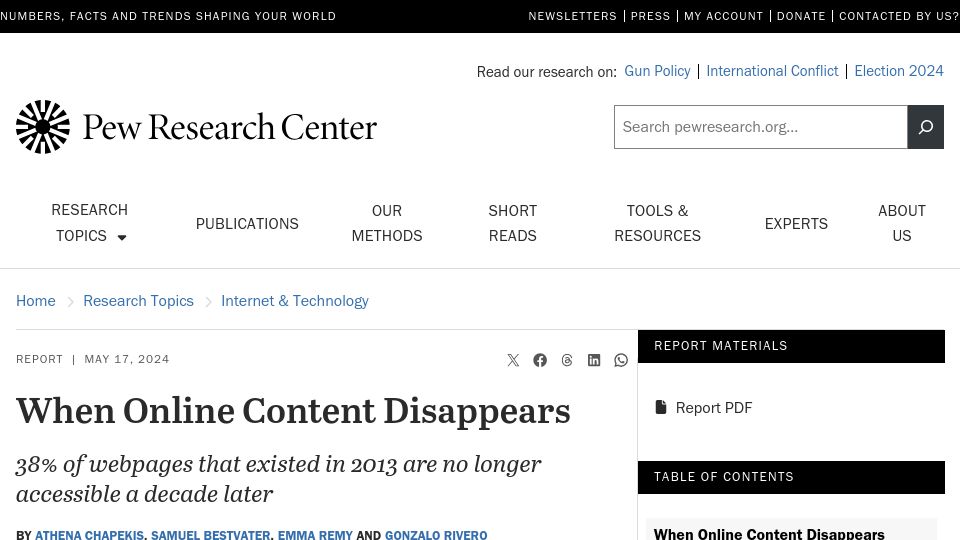This screenshot has height=540, width=960.
Task: Go to Home breadcrumb
Action: point(36,301)
